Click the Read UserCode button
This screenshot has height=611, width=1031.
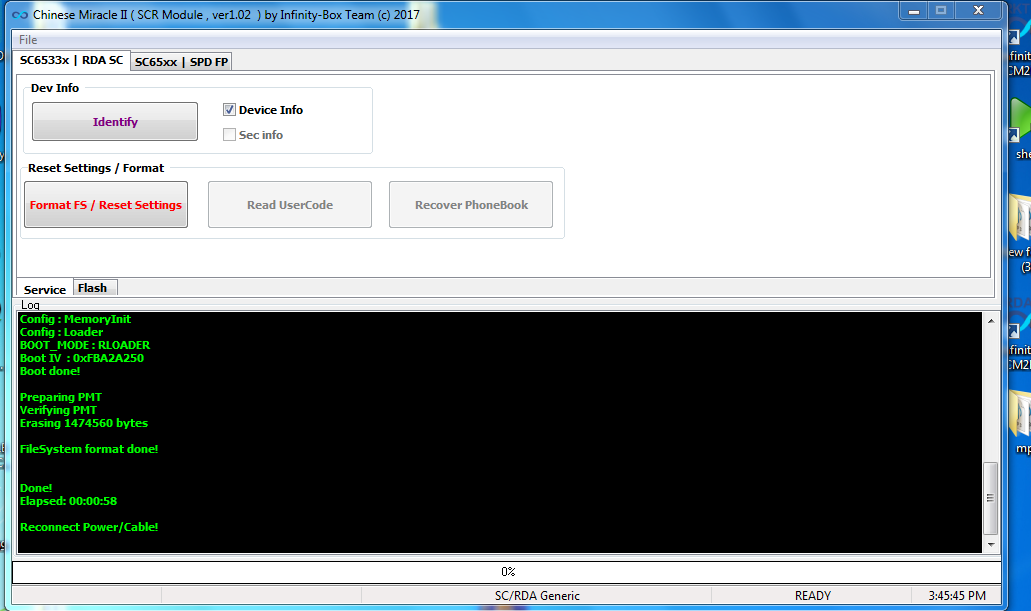[290, 205]
